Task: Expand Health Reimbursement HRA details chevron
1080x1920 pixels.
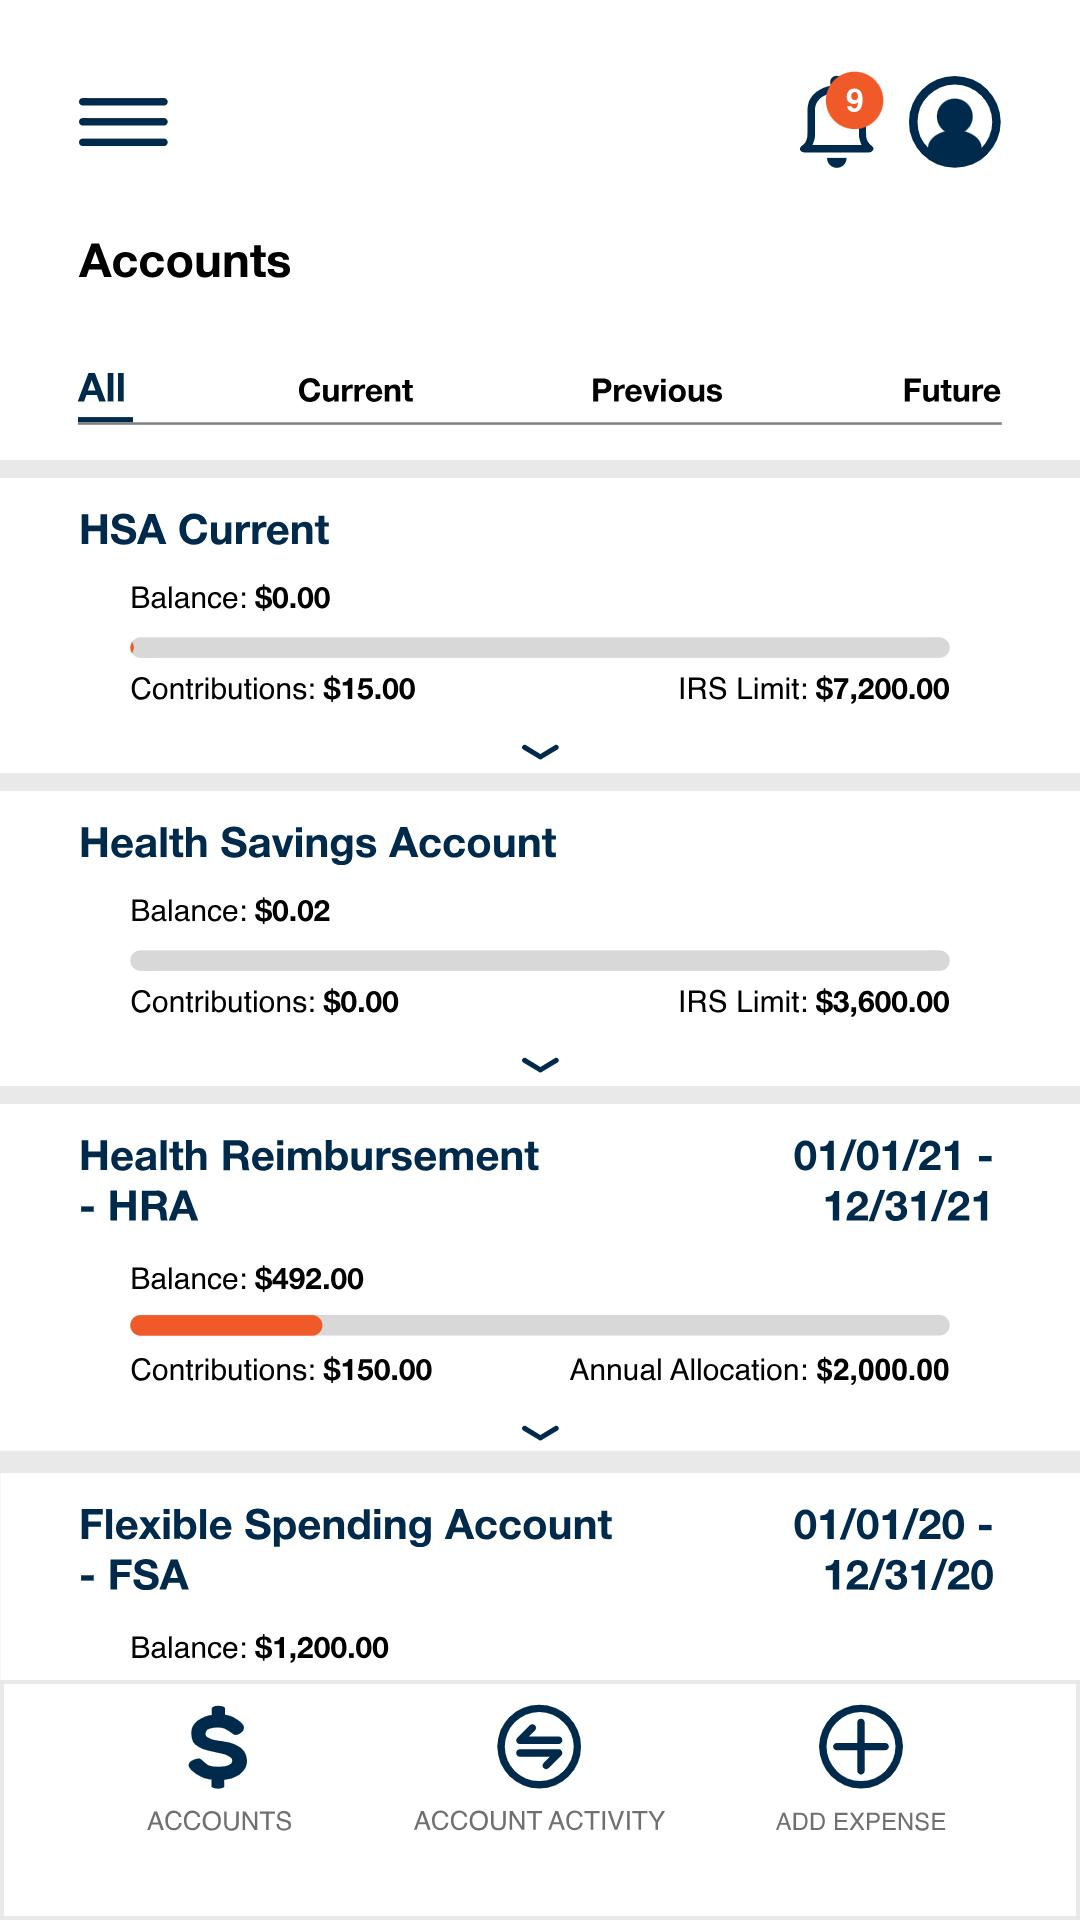Action: click(540, 1433)
